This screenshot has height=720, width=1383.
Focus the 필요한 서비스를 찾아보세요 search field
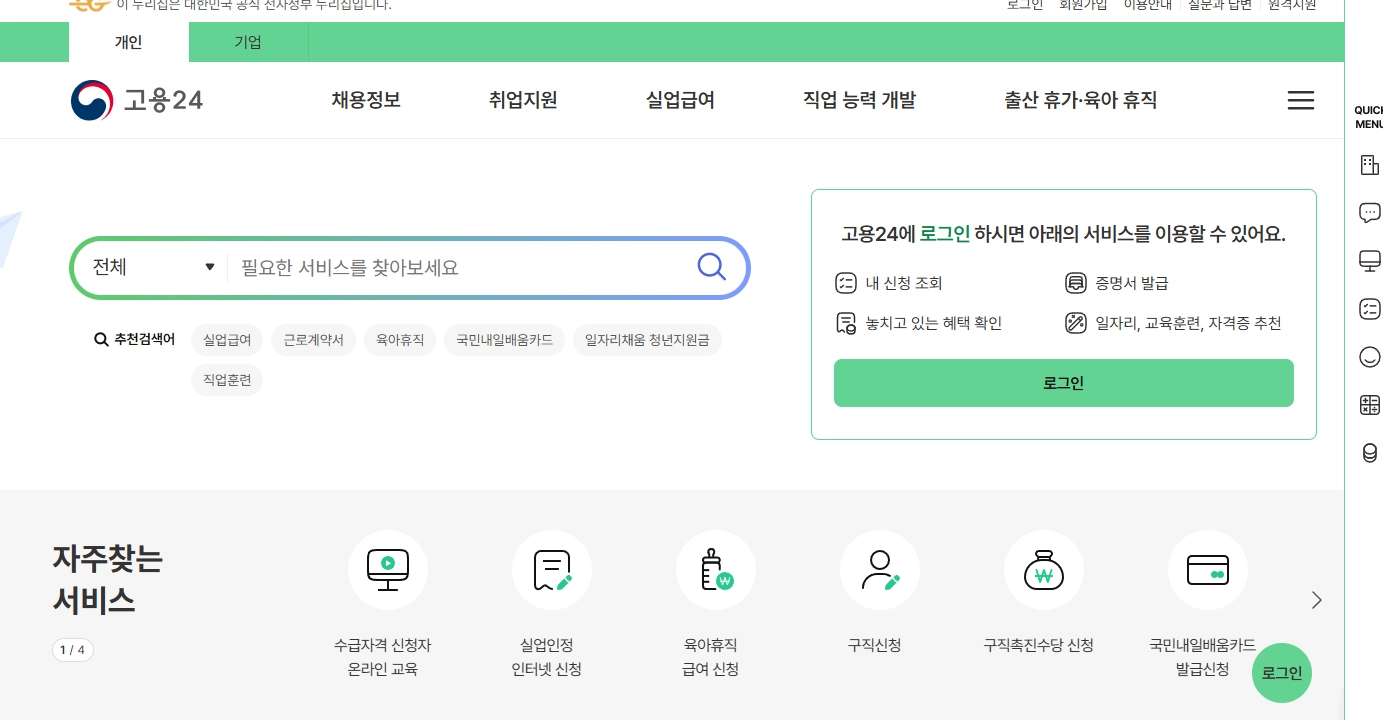tap(460, 267)
